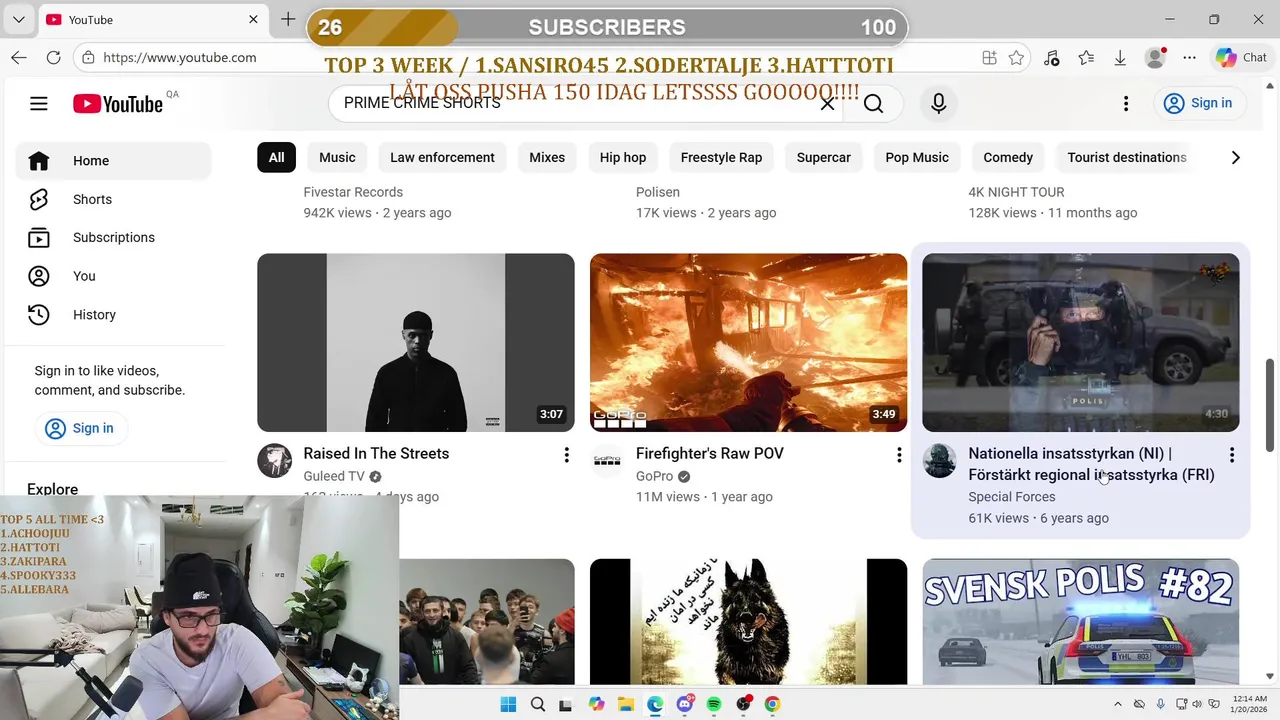Open the YouTube hamburger guide menu
1280x720 pixels.
(39, 103)
